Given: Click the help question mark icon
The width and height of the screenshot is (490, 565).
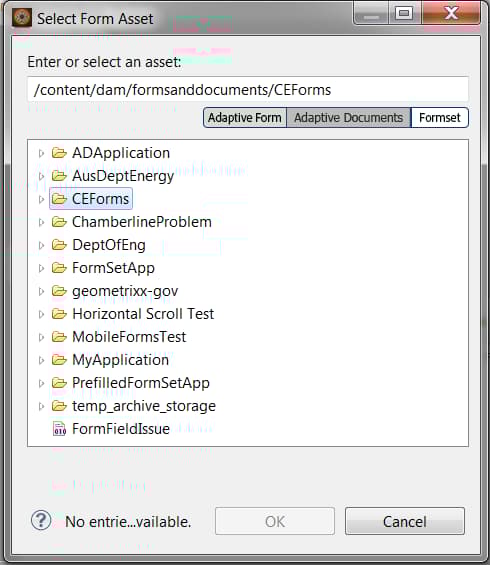Looking at the screenshot, I should click(41, 521).
